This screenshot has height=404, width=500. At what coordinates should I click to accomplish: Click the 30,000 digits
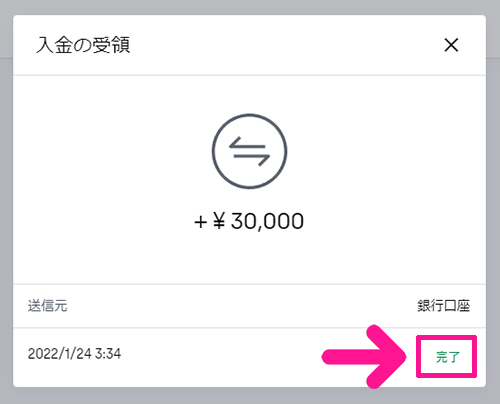point(267,221)
